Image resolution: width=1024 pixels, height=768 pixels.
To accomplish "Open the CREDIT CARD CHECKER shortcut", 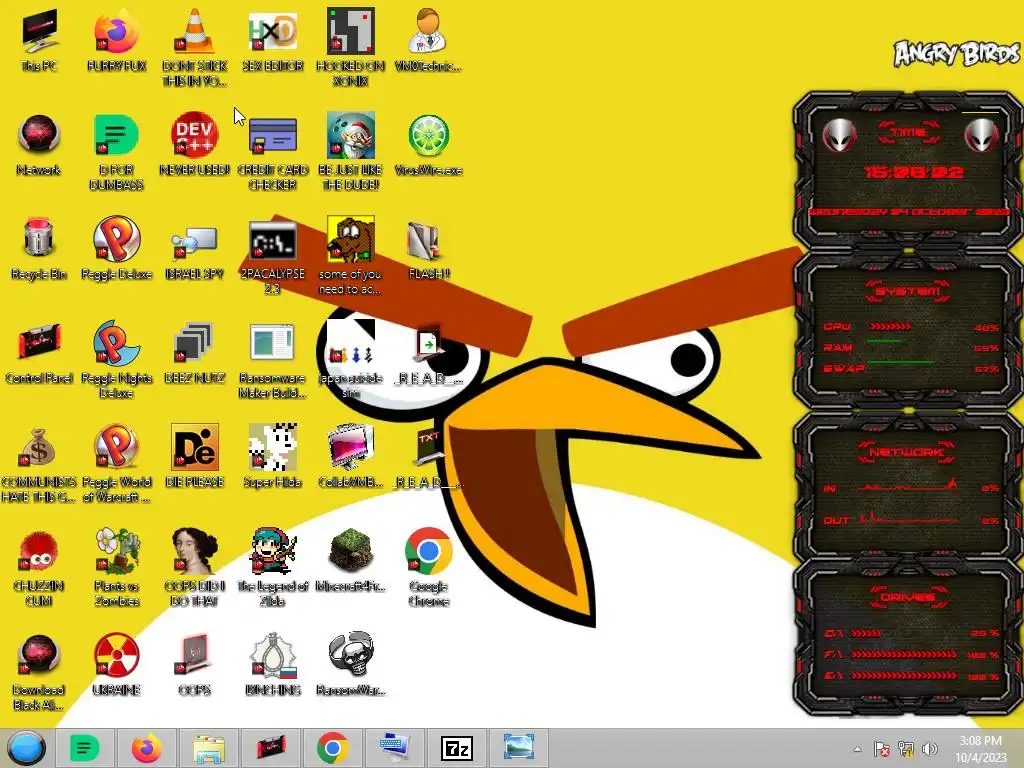I will [x=272, y=152].
